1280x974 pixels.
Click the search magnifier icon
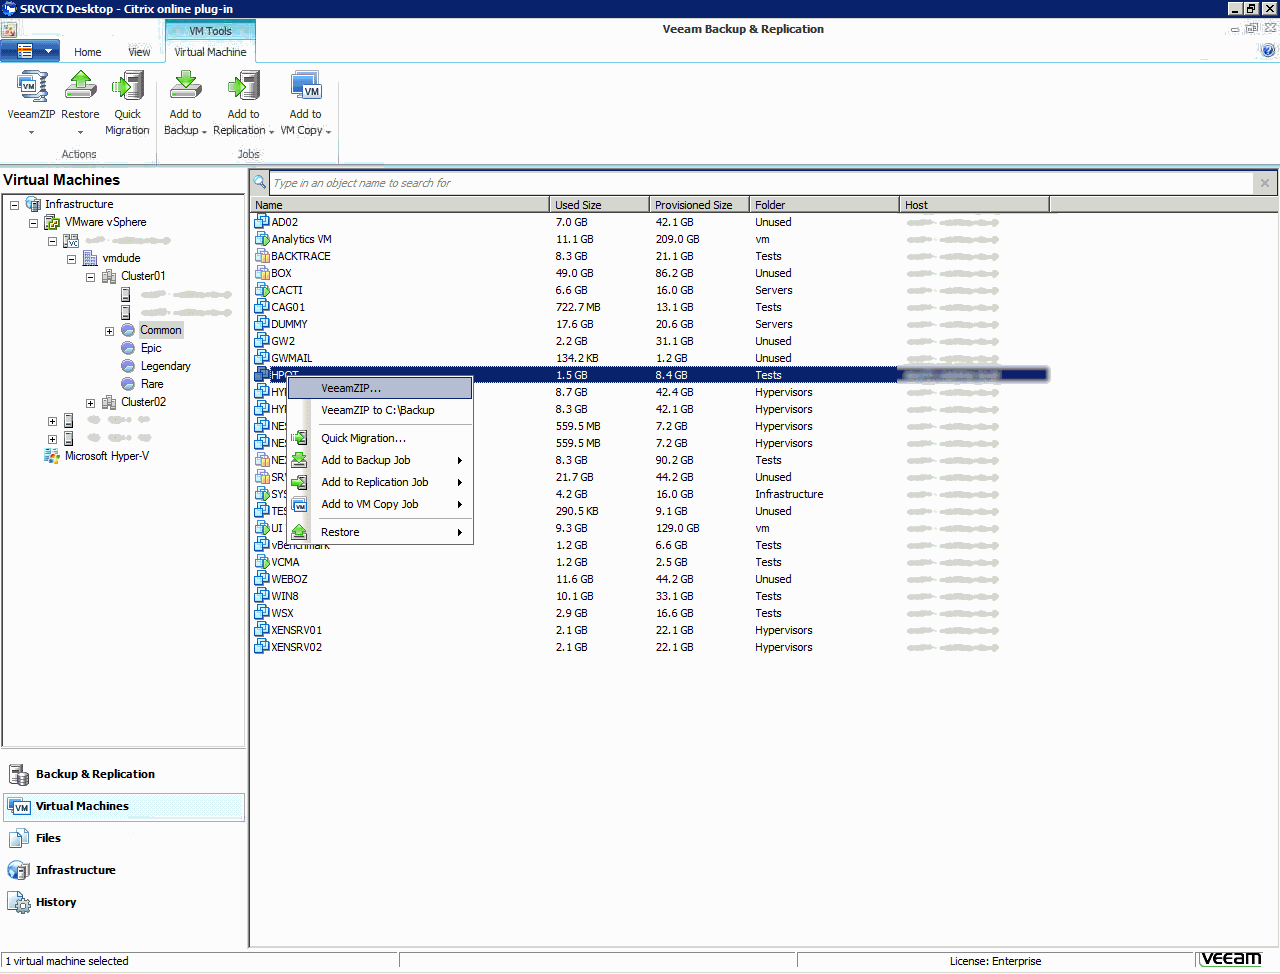(x=260, y=182)
